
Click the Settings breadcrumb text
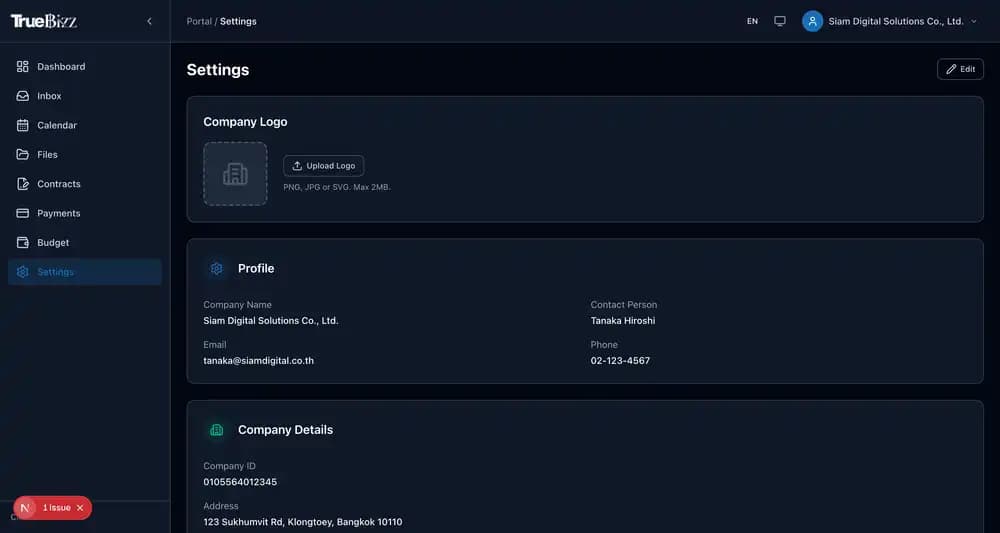(x=239, y=21)
